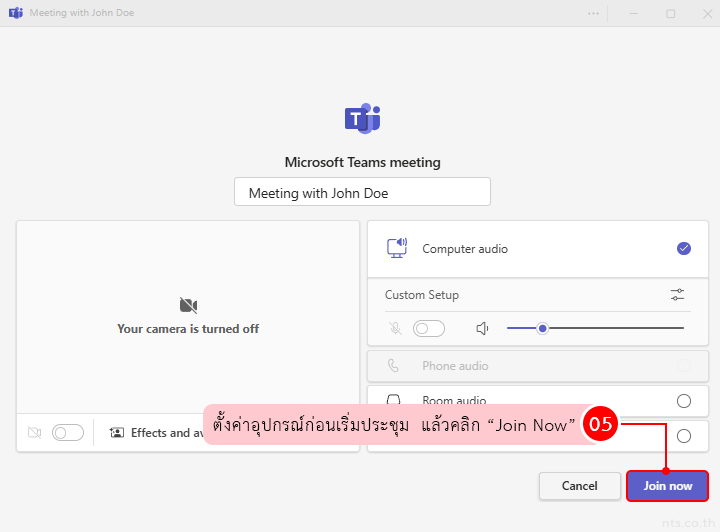Viewport: 720px width, 532px height.
Task: Click 'Your camera is turned off' text
Action: pyautogui.click(x=188, y=329)
